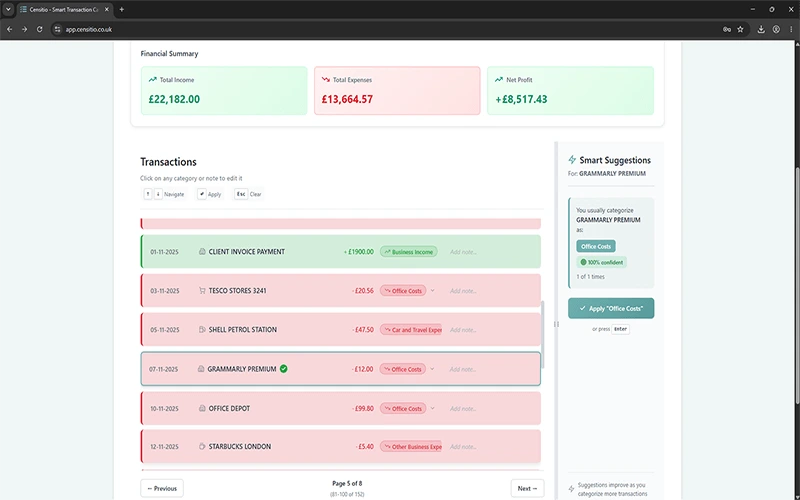800x500 pixels.
Task: Click the Page 5 of 8 indicator
Action: tap(347, 483)
